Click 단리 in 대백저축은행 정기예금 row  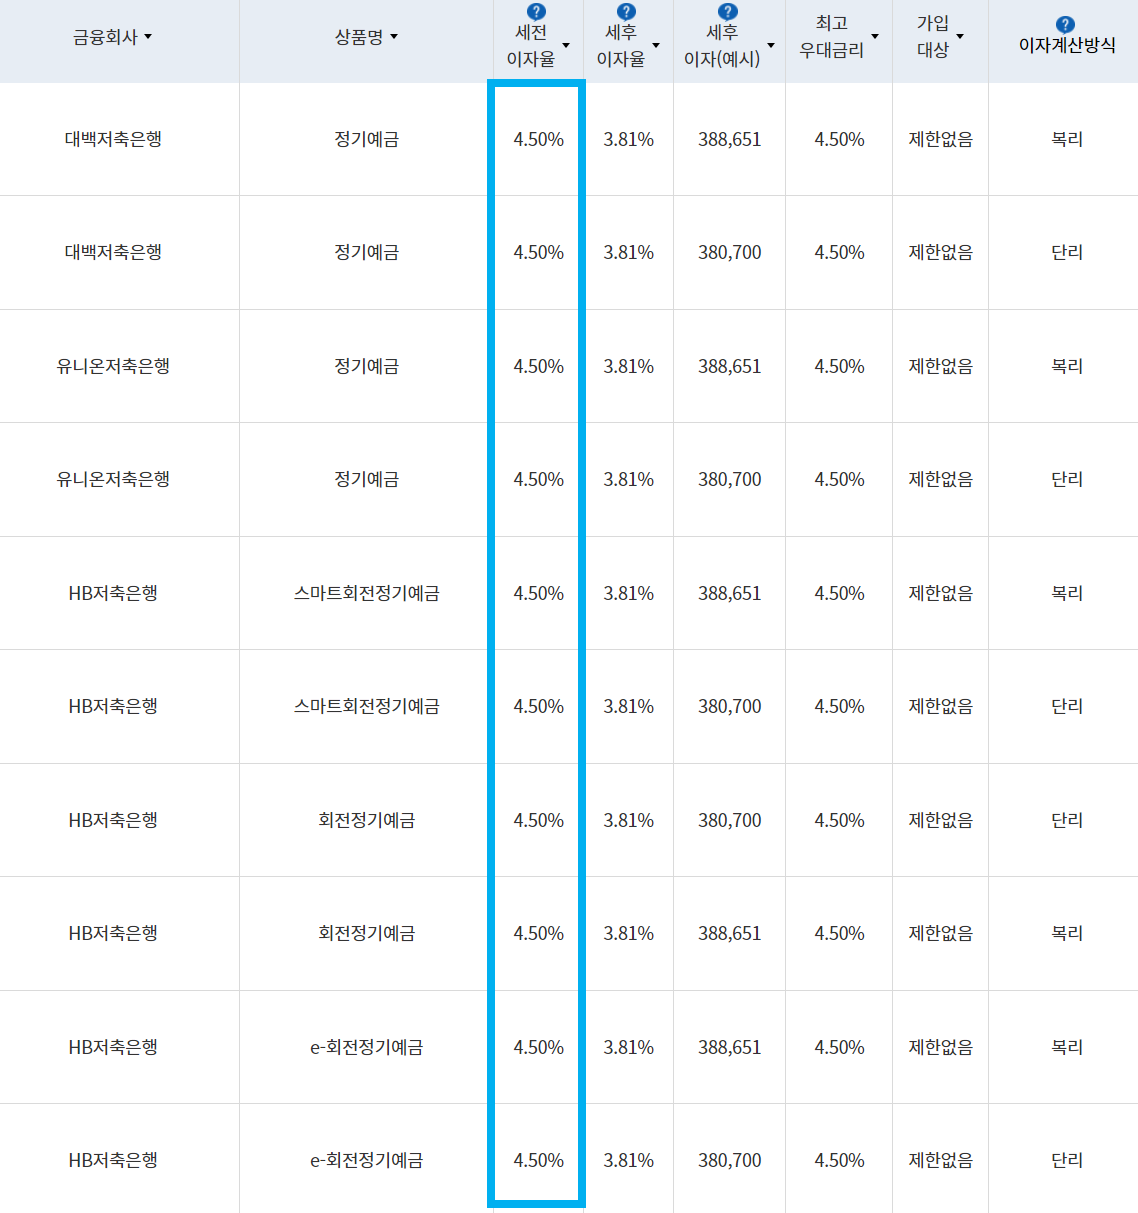(1067, 252)
